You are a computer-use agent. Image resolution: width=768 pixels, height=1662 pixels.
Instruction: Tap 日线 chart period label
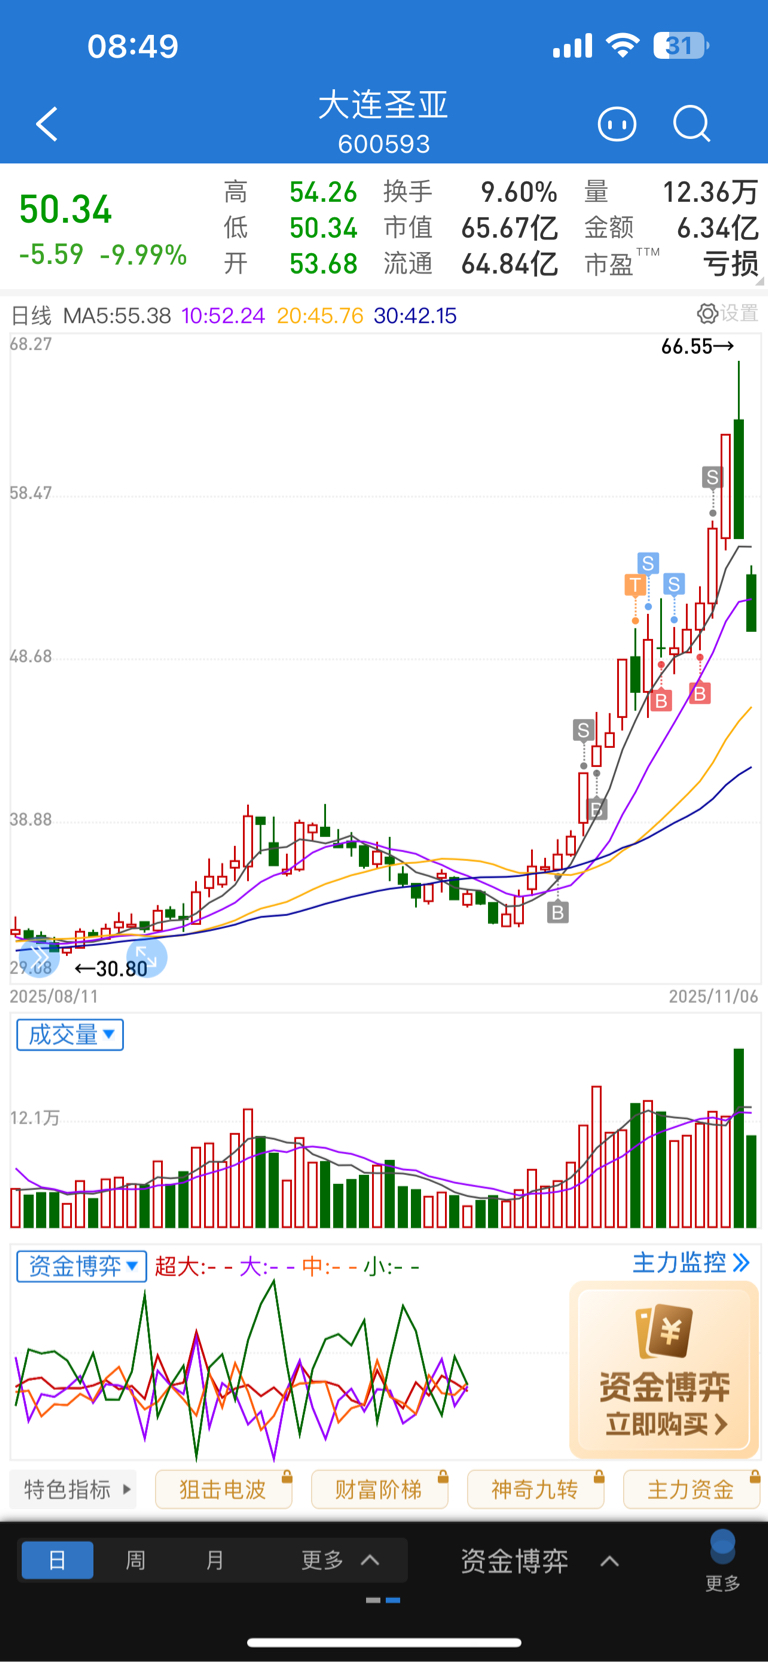[x=31, y=316]
